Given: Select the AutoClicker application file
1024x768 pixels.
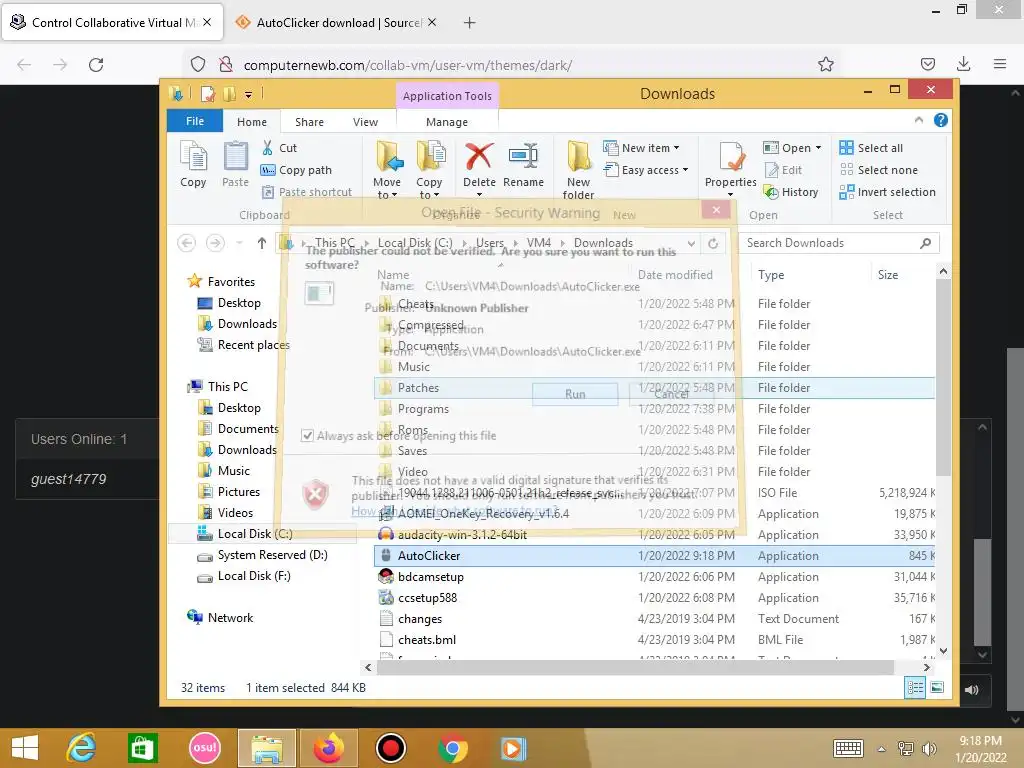Looking at the screenshot, I should [x=654, y=556].
